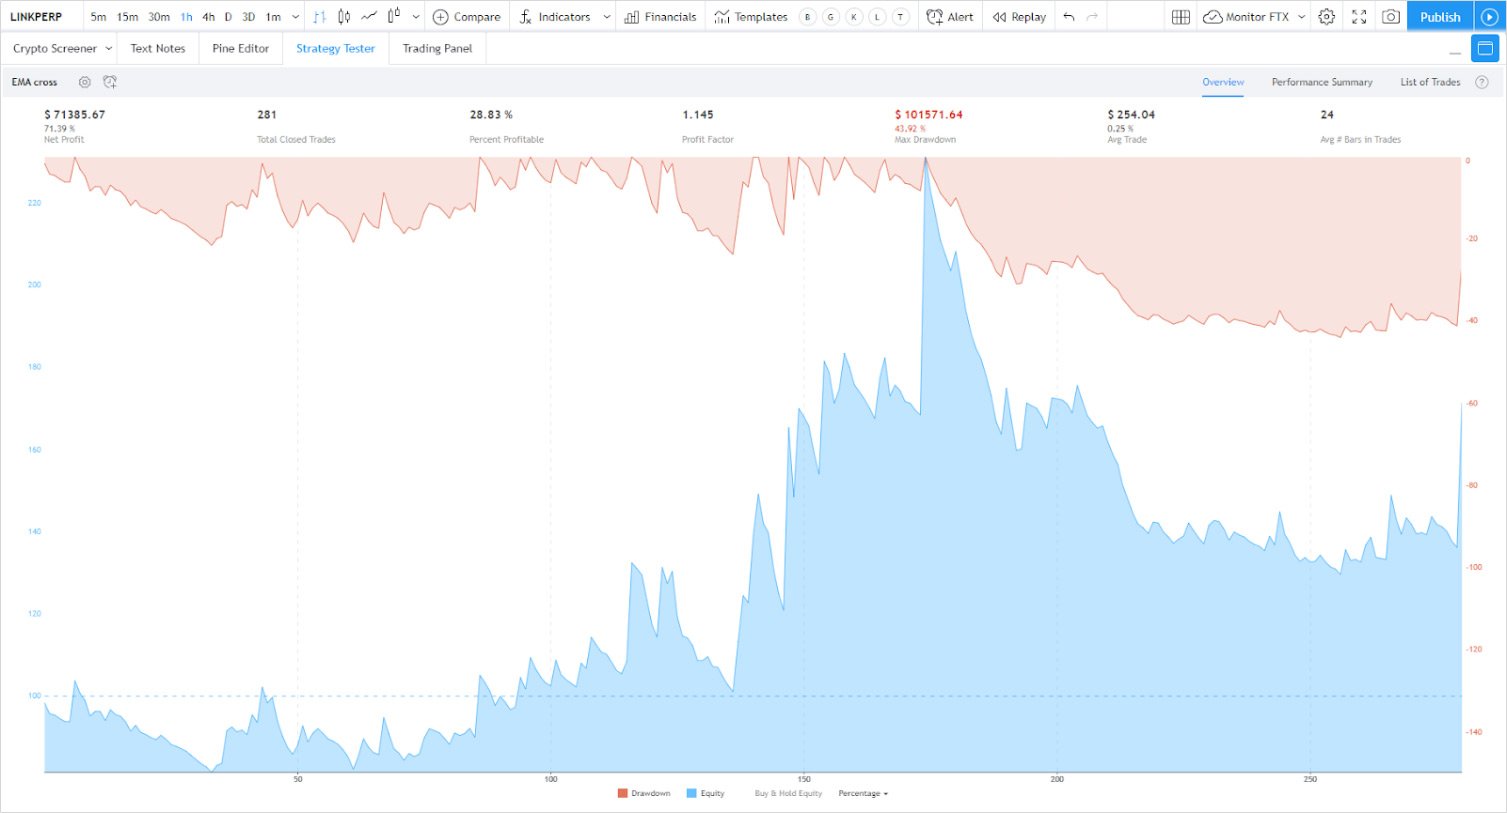The width and height of the screenshot is (1507, 813).
Task: Set the 30m timeframe
Action: (x=159, y=17)
